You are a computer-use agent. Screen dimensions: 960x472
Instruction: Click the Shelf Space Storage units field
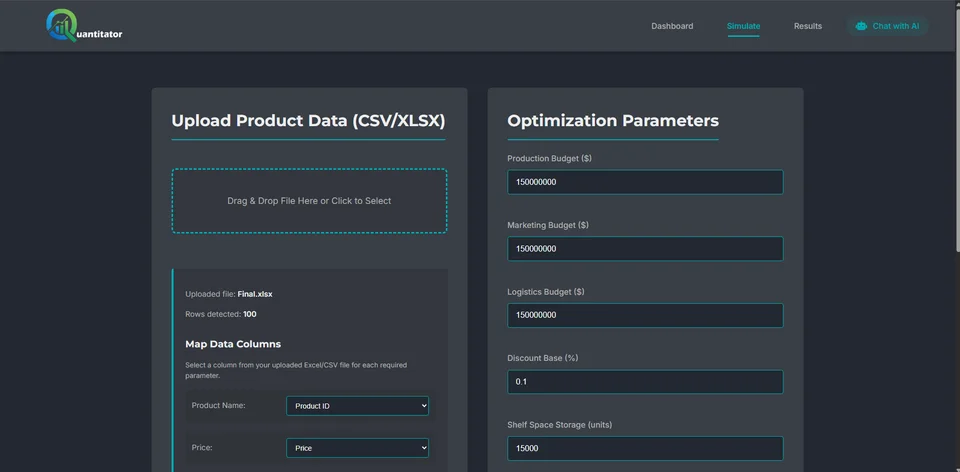[x=645, y=448]
